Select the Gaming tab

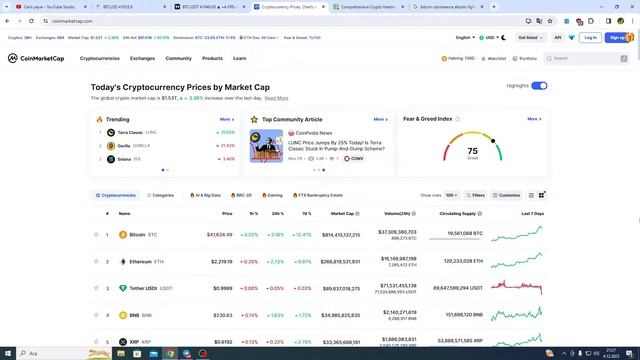[x=272, y=196]
